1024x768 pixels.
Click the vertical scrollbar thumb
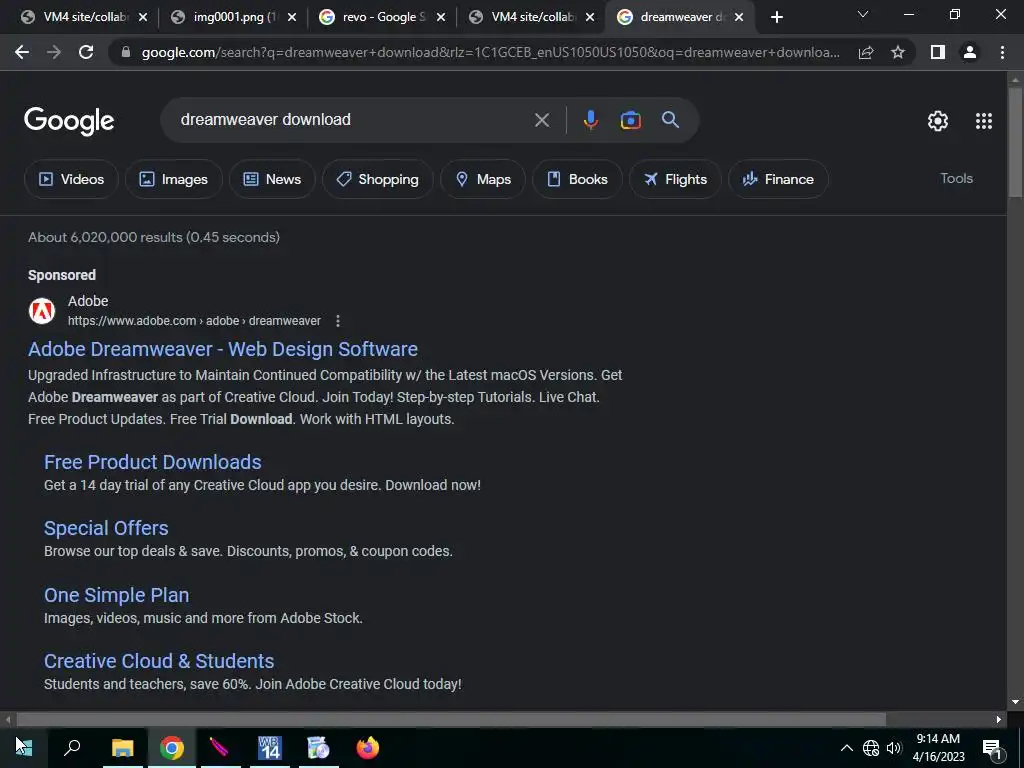coord(1015,141)
